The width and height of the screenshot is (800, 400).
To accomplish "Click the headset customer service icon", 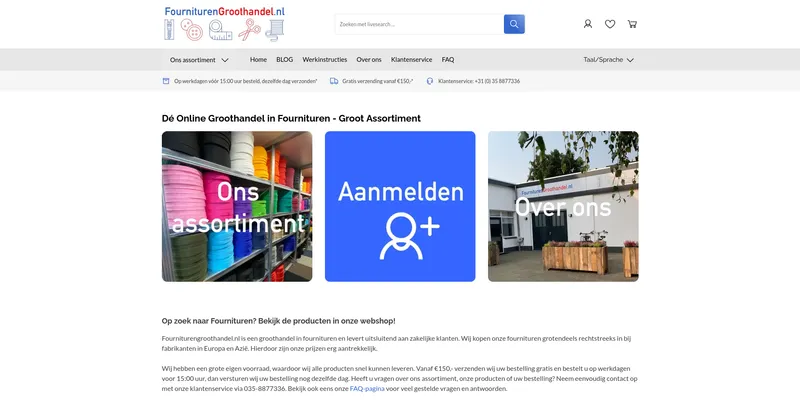I will point(430,81).
